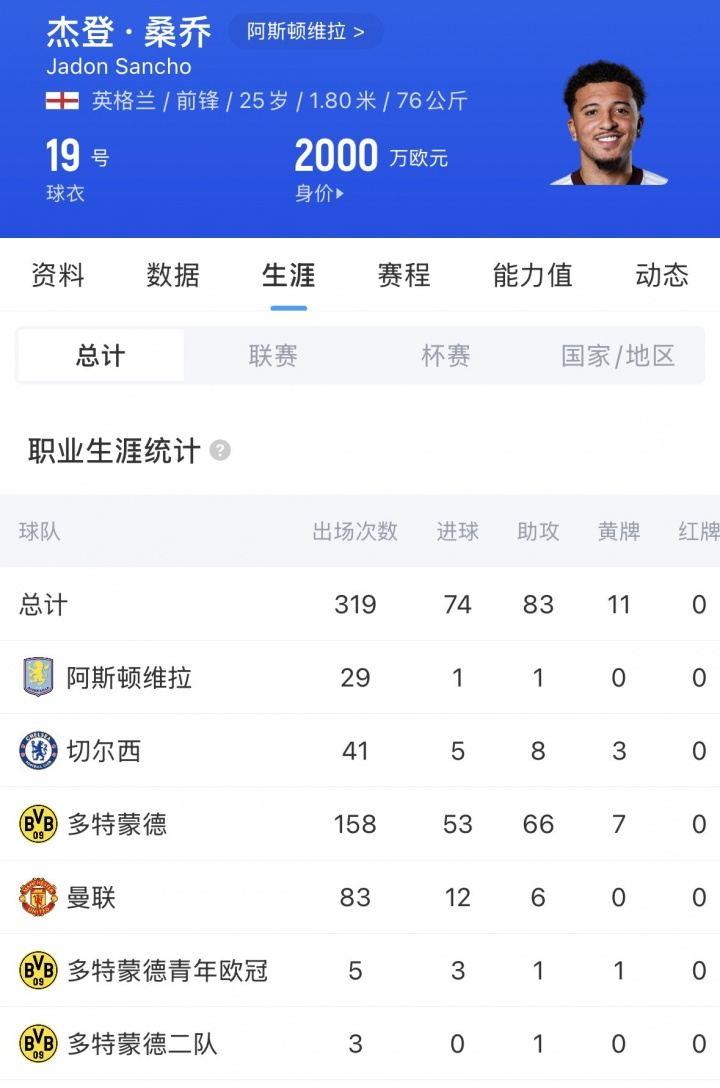
Task: Click the Dortmund crest beside 多特蒙德二队
Action: [38, 1044]
